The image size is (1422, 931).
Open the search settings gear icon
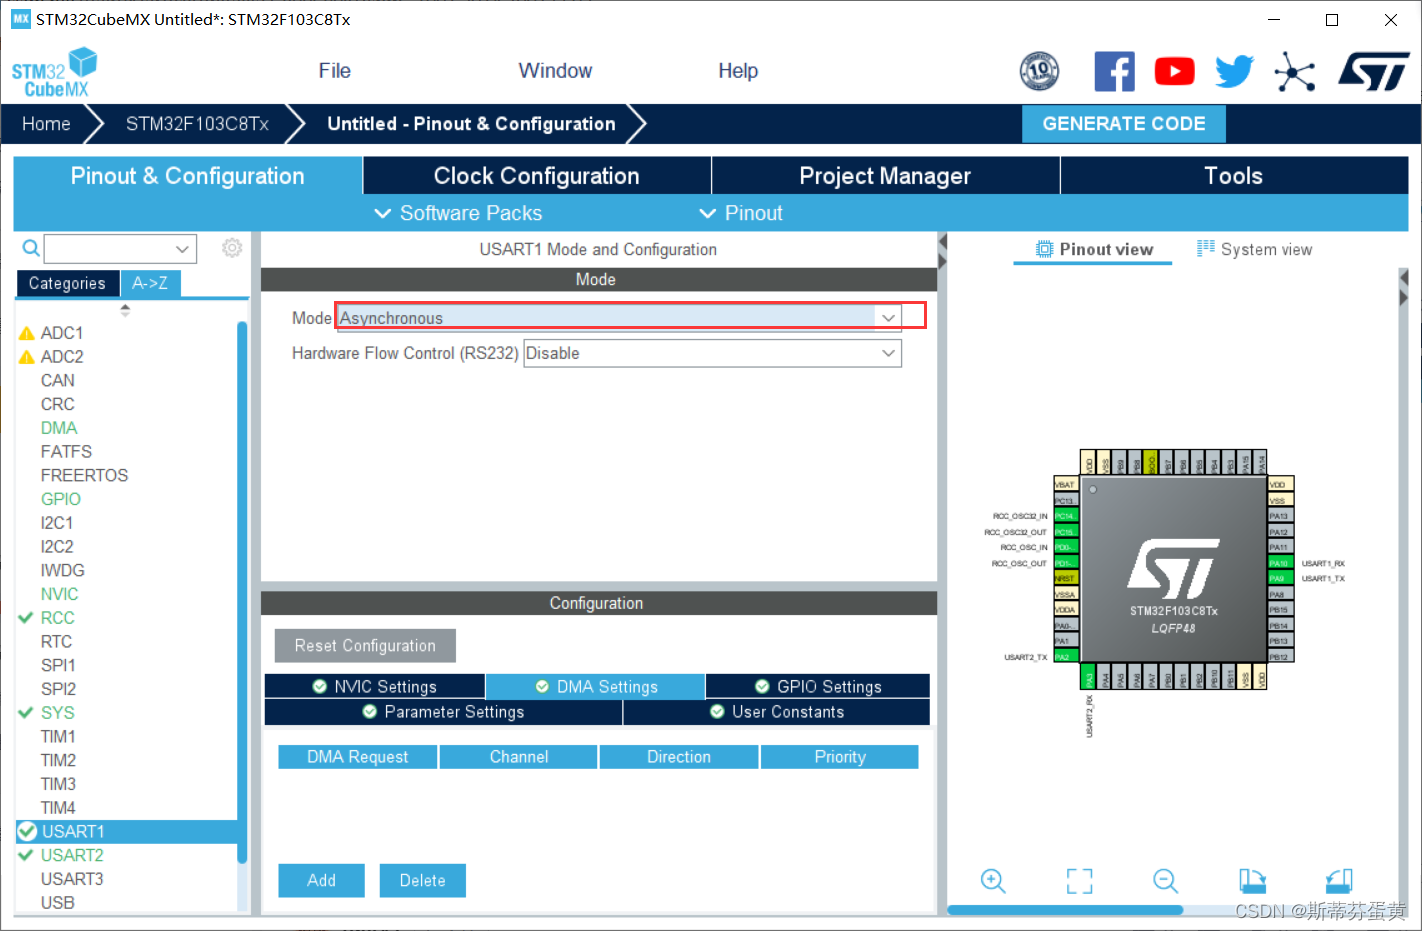click(232, 248)
